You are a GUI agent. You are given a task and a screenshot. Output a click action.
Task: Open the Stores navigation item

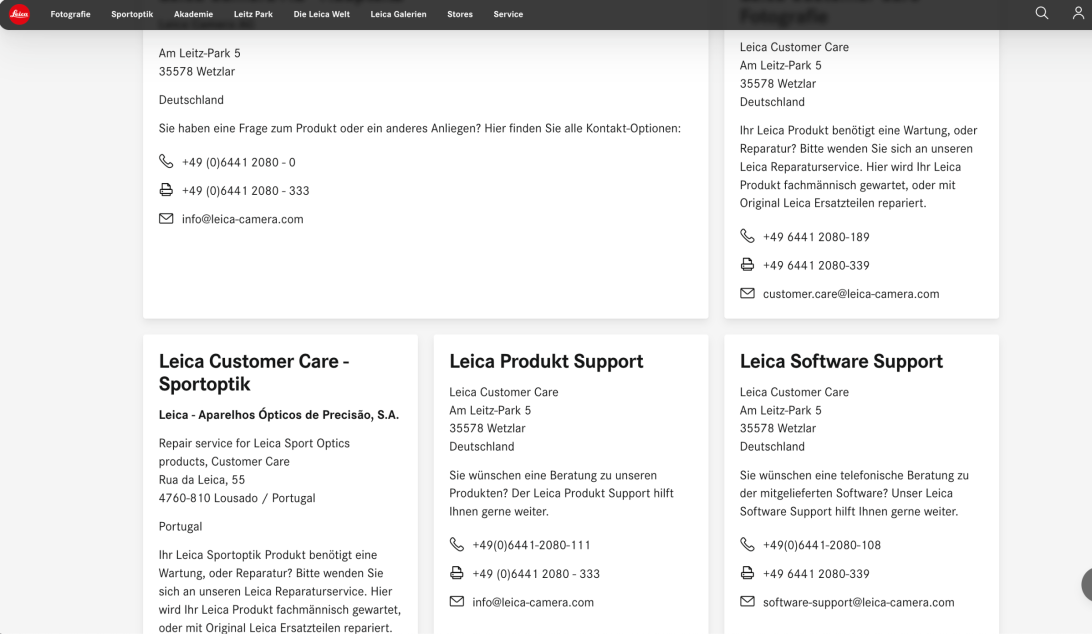tap(460, 14)
